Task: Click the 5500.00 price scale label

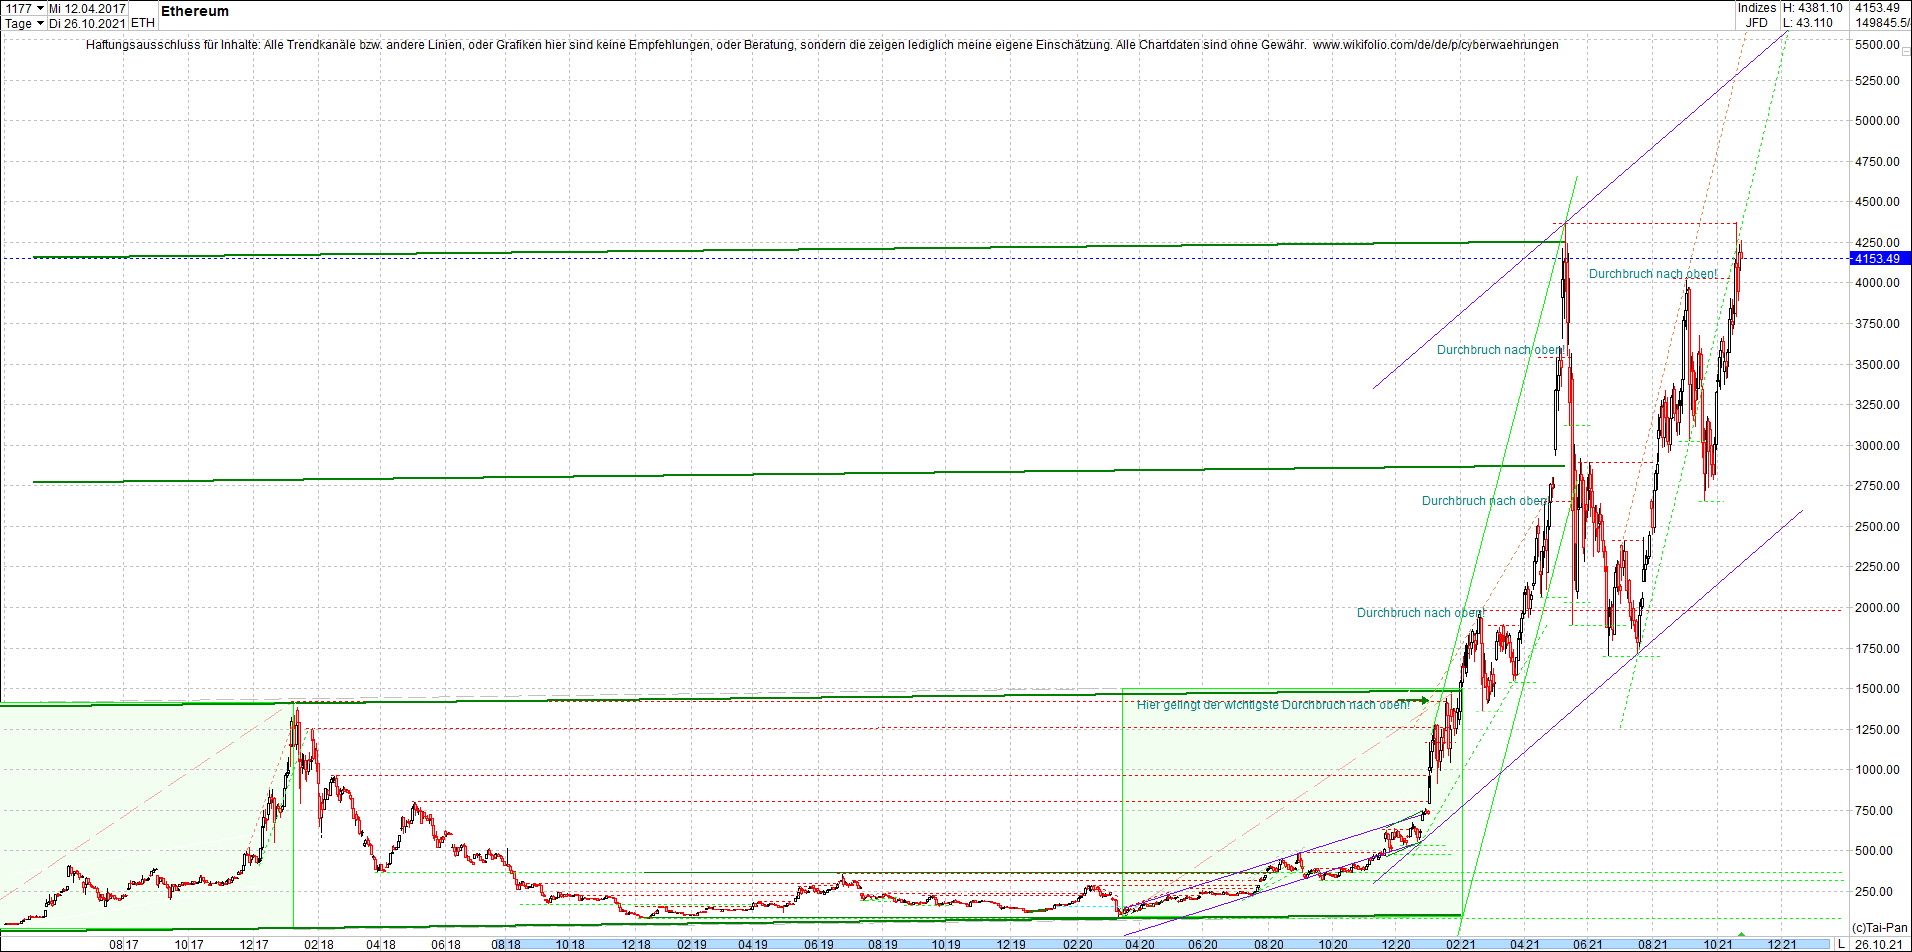Action: pyautogui.click(x=1877, y=43)
